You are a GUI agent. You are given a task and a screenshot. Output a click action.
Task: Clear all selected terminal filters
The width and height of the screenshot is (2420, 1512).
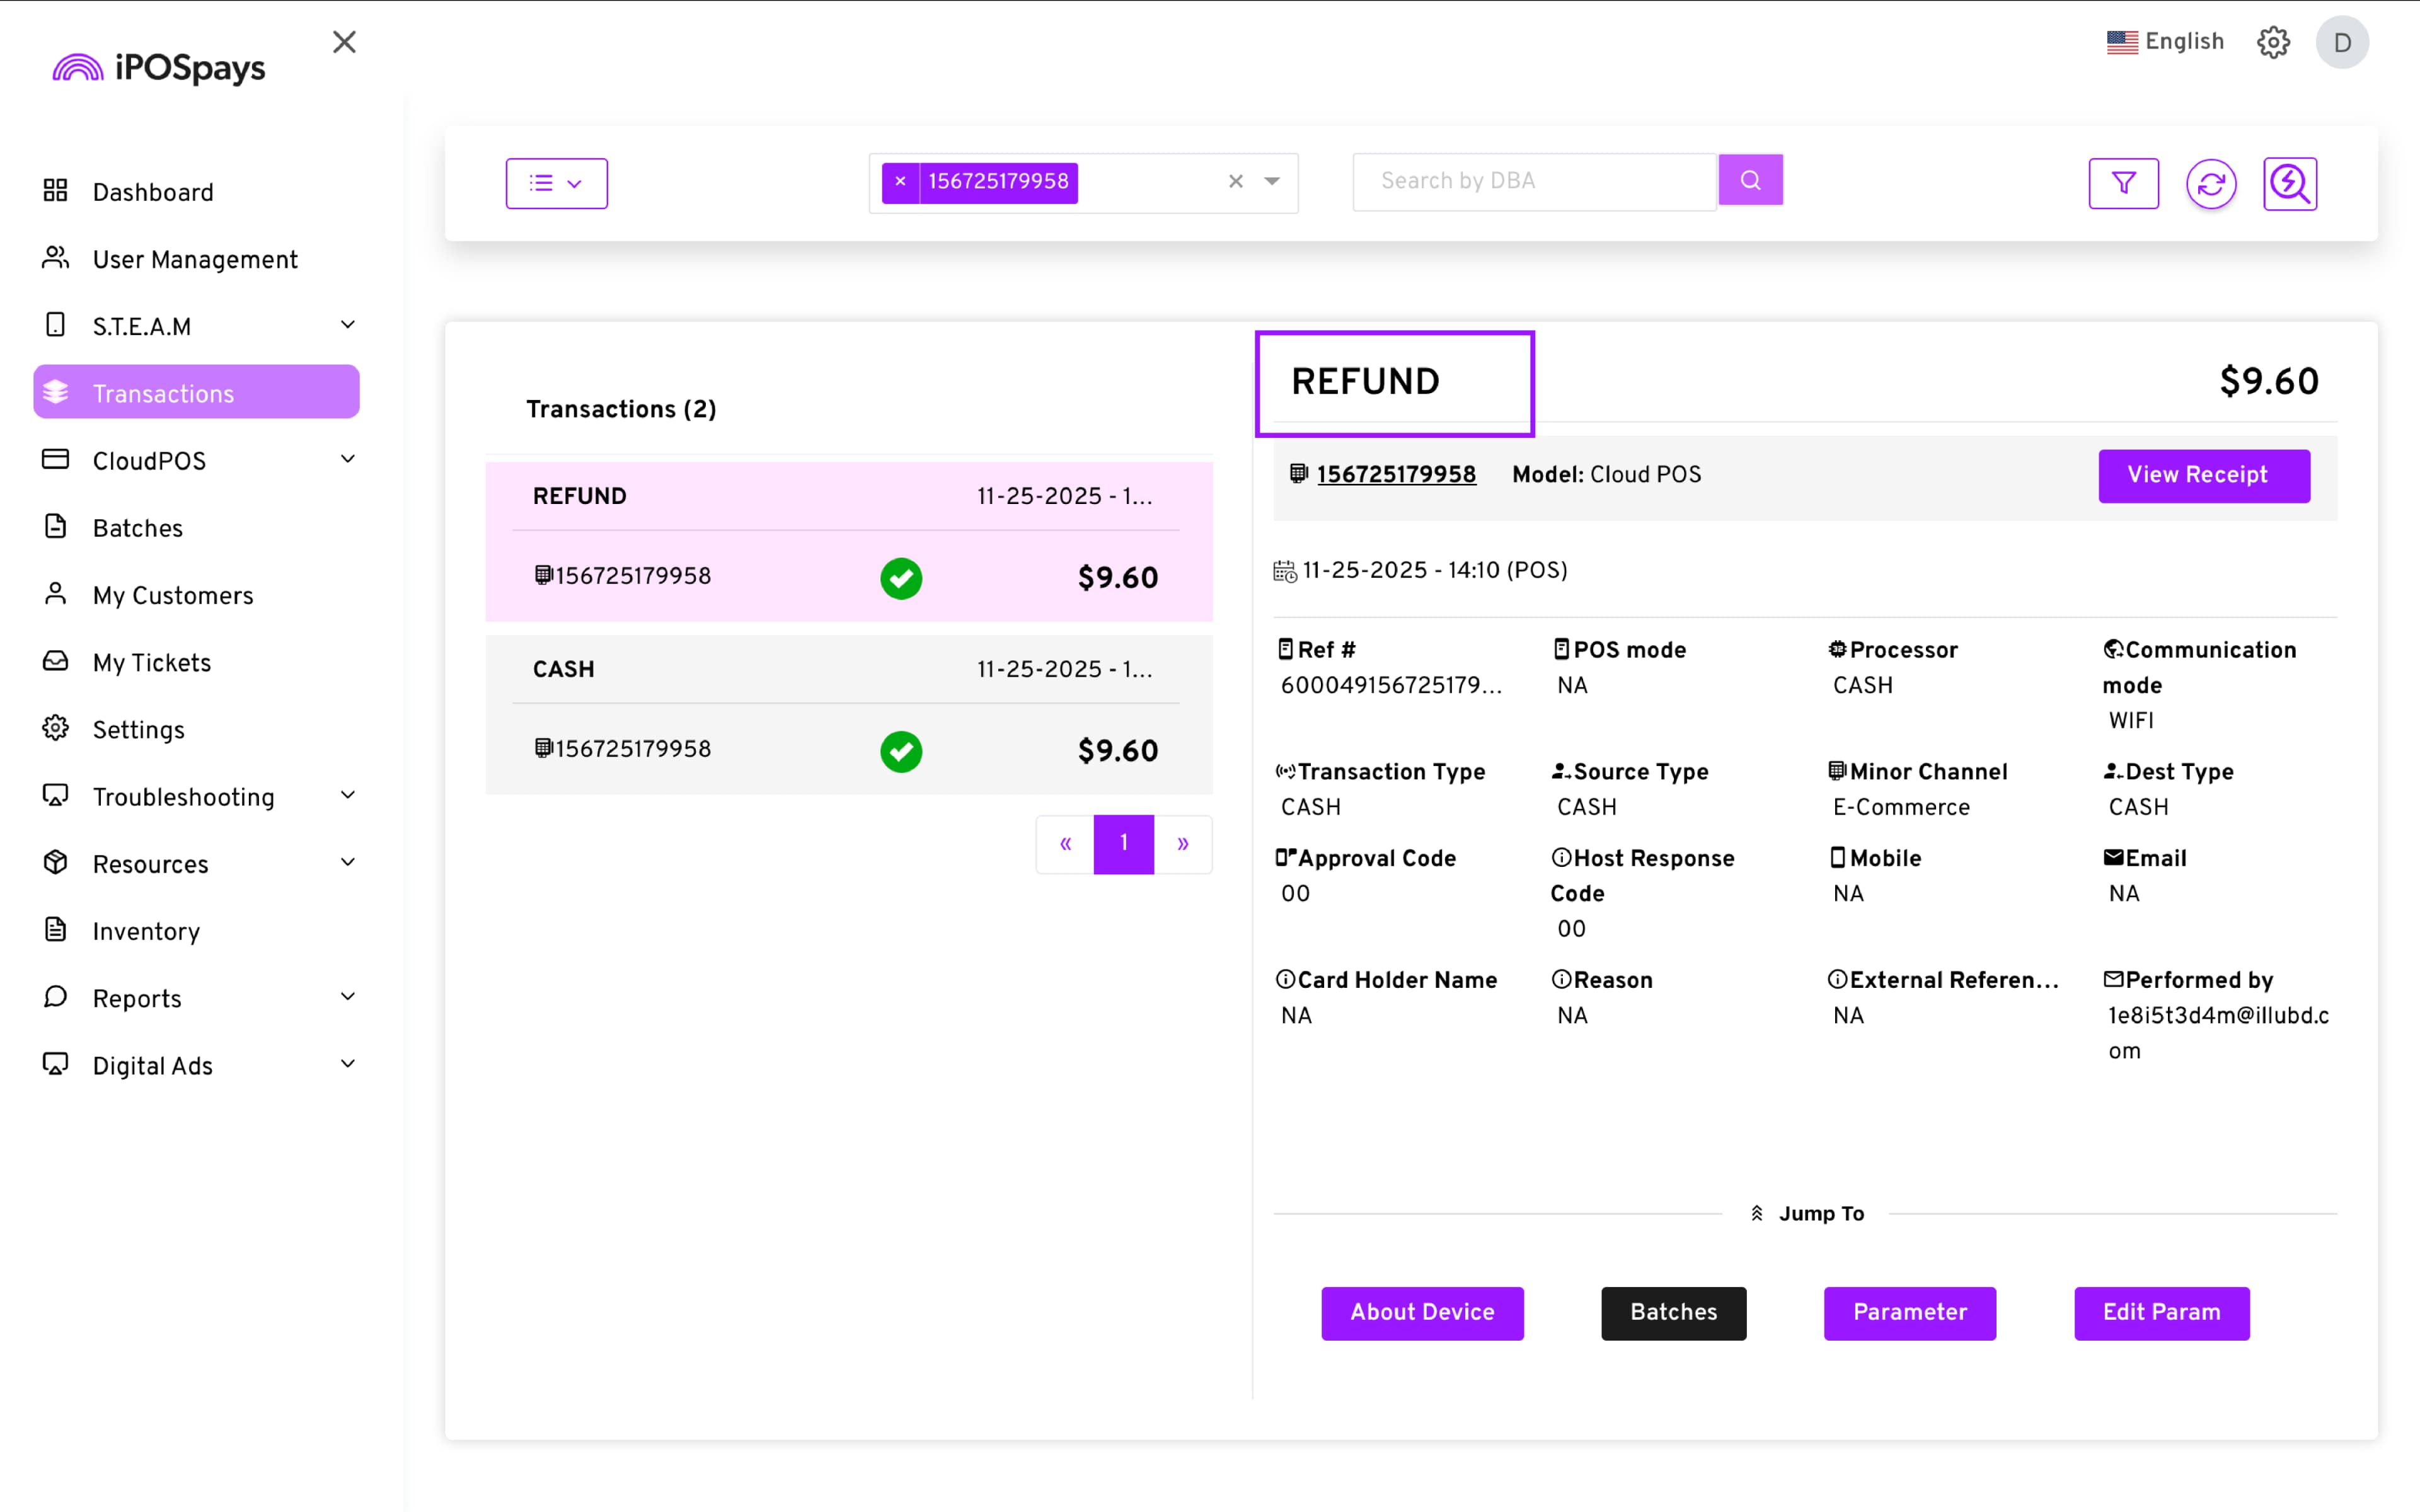(x=1236, y=182)
